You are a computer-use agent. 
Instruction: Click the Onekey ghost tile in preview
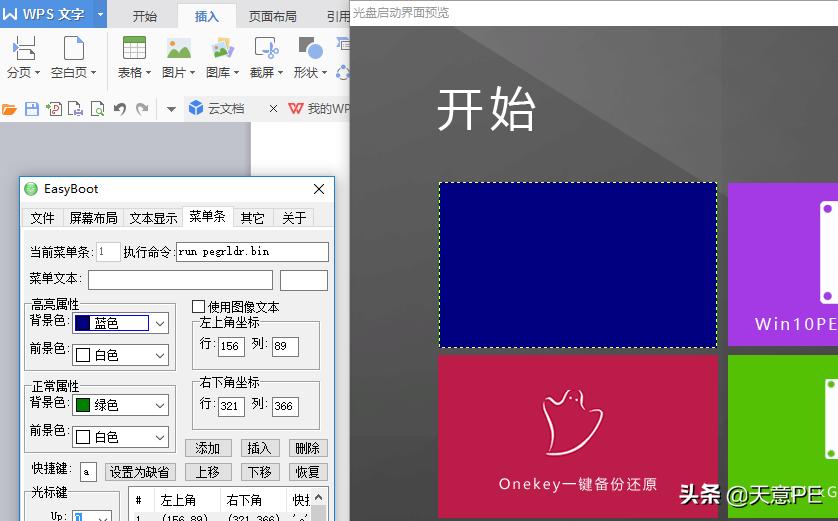coord(578,436)
